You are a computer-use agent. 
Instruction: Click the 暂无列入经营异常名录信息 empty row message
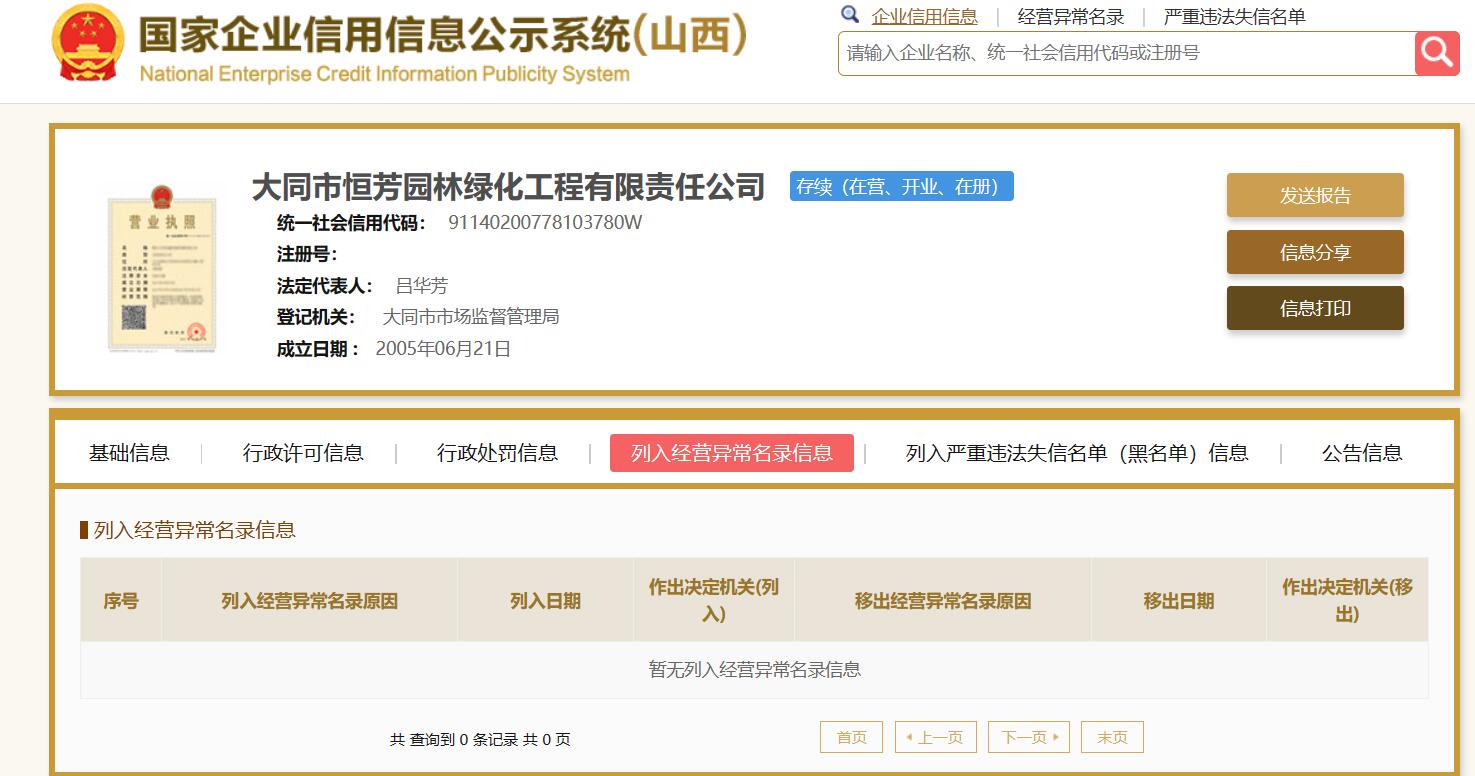click(x=755, y=670)
